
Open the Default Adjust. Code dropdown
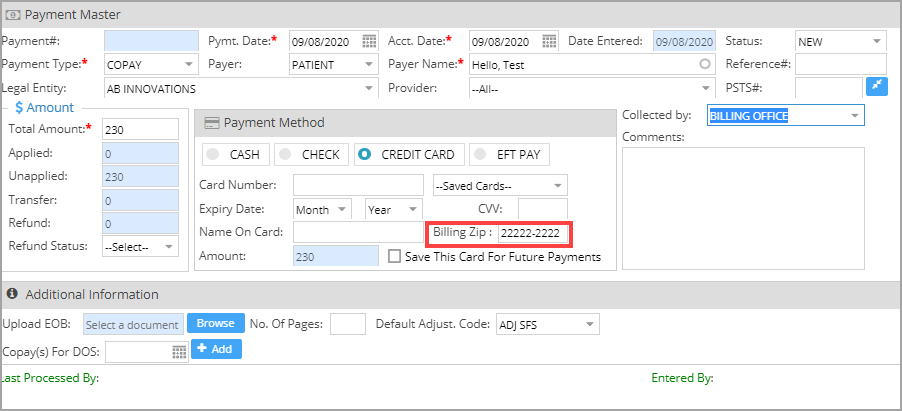tap(547, 324)
